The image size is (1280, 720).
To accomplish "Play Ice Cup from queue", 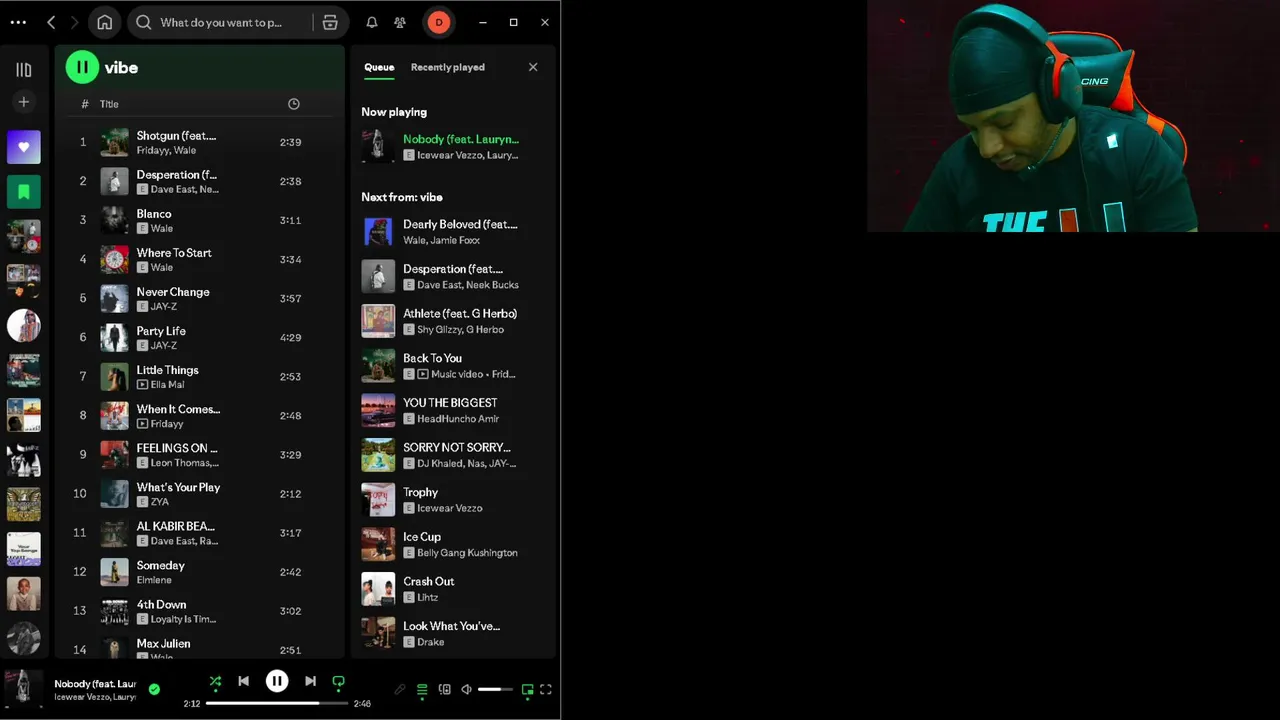I will coord(452,544).
